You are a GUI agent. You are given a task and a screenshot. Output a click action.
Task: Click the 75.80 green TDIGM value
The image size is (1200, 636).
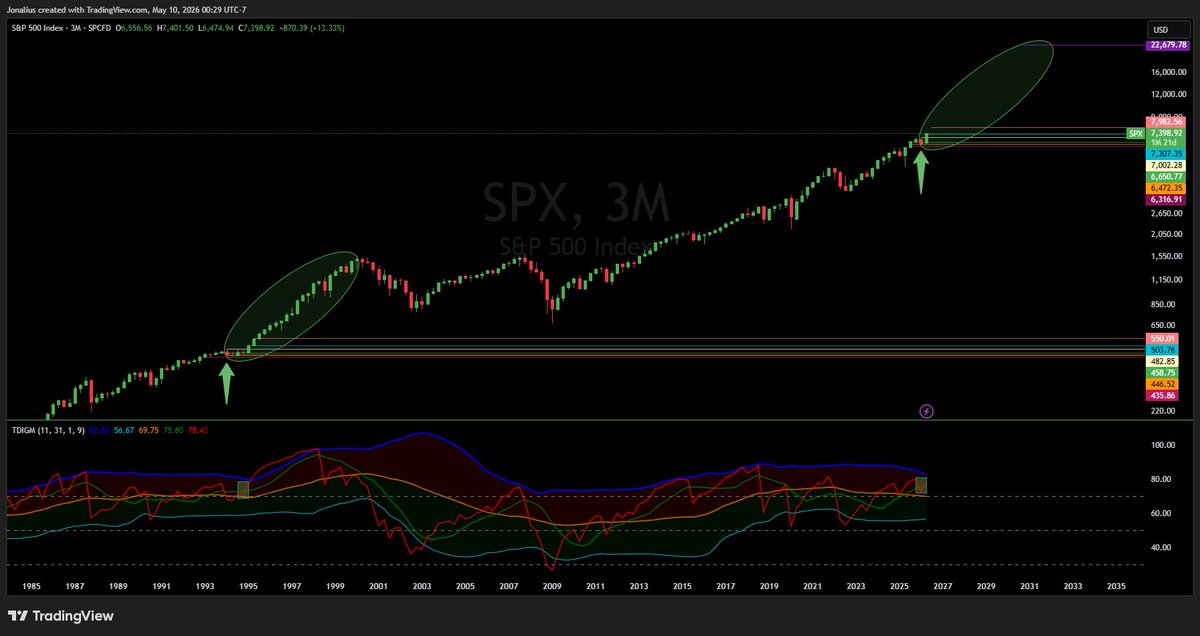(x=173, y=429)
